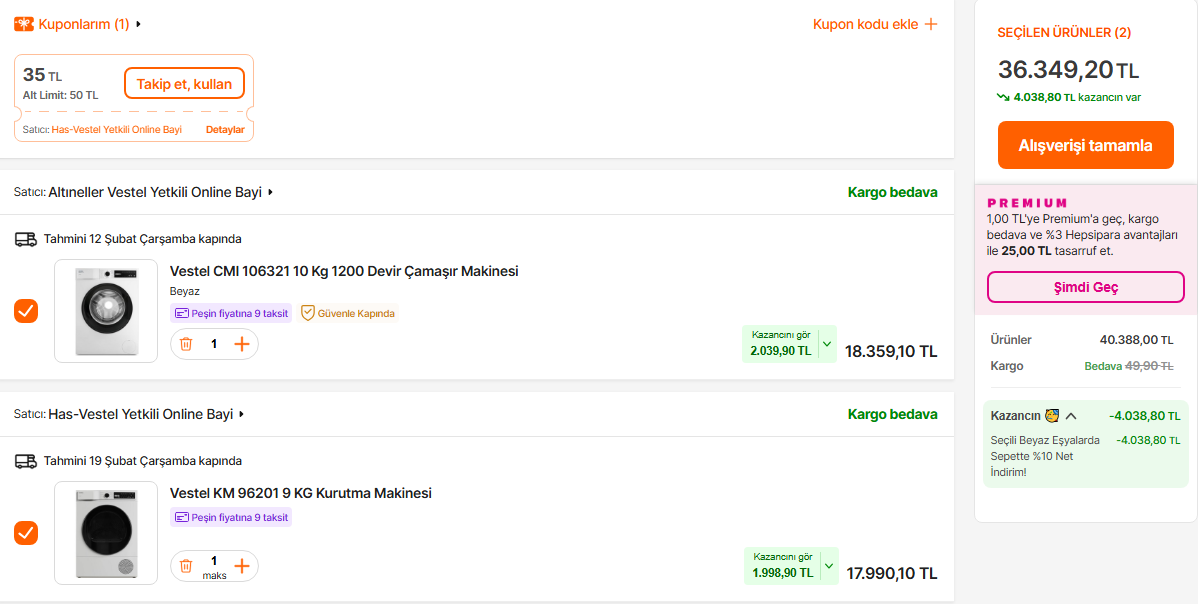Image resolution: width=1198 pixels, height=604 pixels.
Task: Click the Kazancın emoji icon
Action: (x=1052, y=416)
